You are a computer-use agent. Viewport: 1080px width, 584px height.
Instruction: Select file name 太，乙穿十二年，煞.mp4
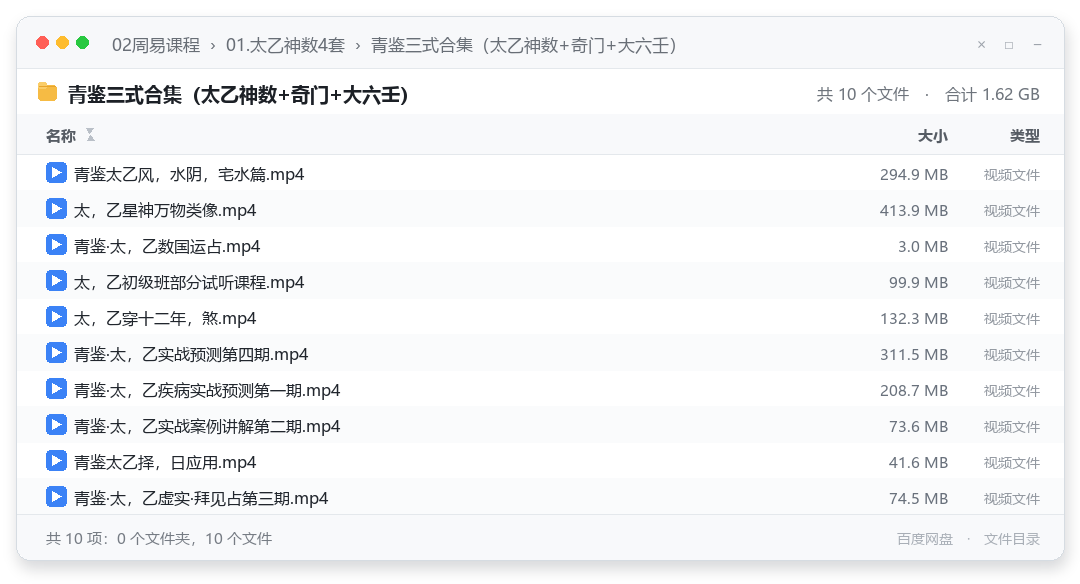[165, 319]
